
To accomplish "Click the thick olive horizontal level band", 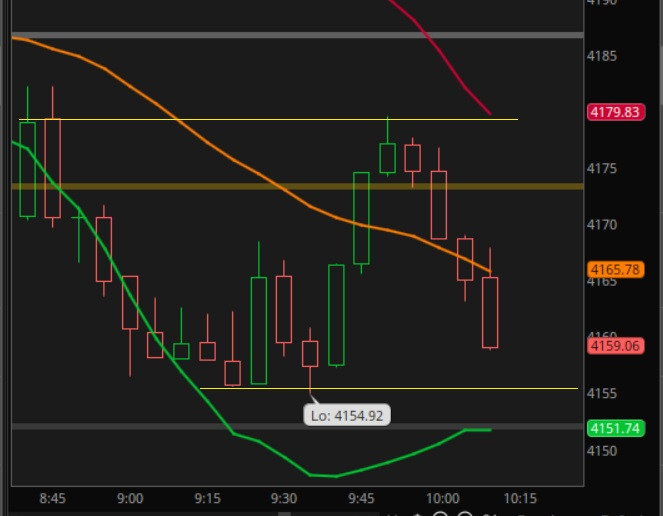I will (298, 186).
